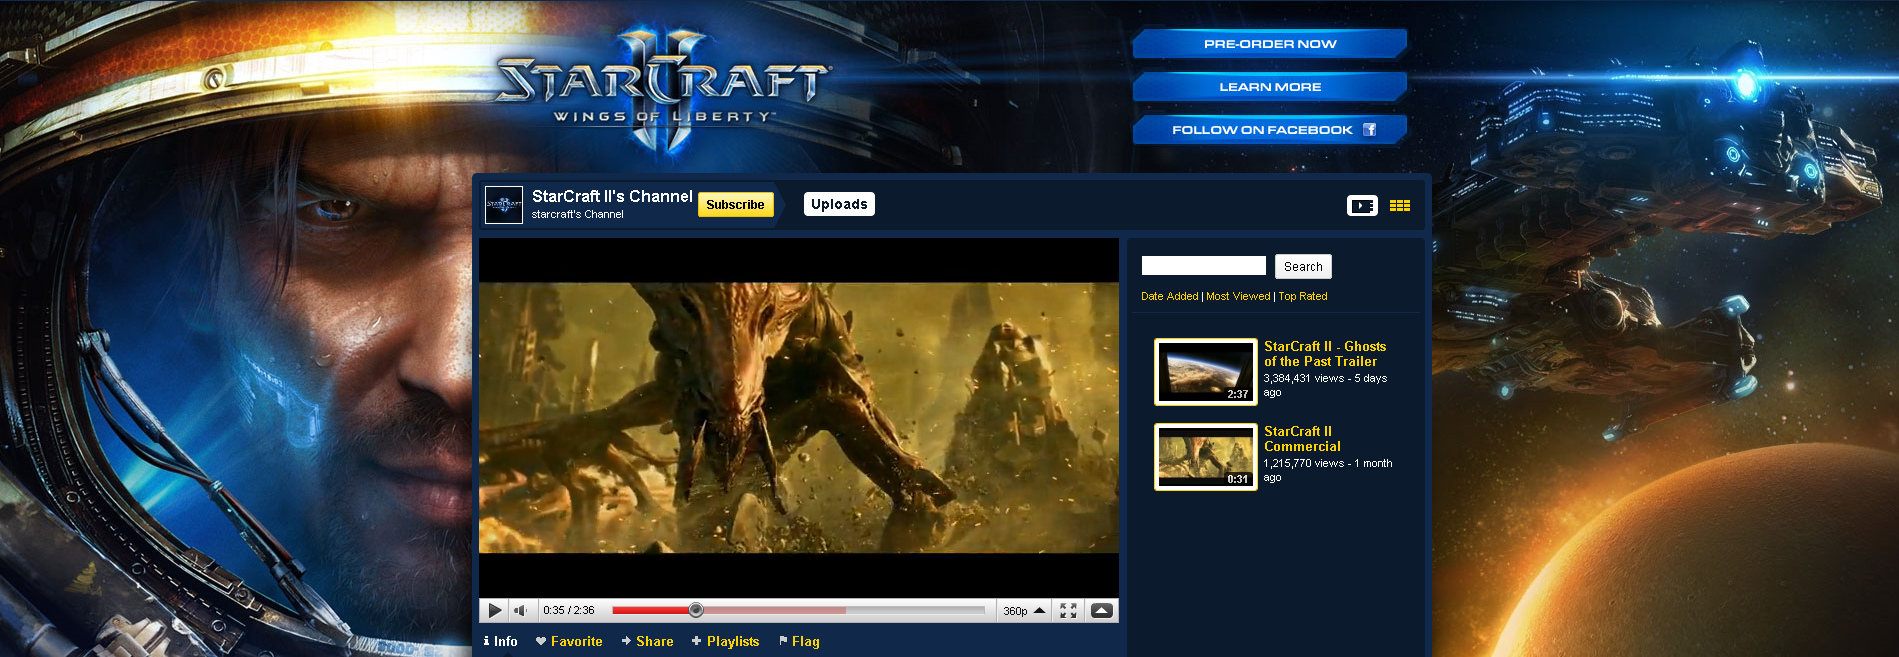Image resolution: width=1899 pixels, height=657 pixels.
Task: Click the Ghosts of the Past Trailer title
Action: pyautogui.click(x=1325, y=354)
